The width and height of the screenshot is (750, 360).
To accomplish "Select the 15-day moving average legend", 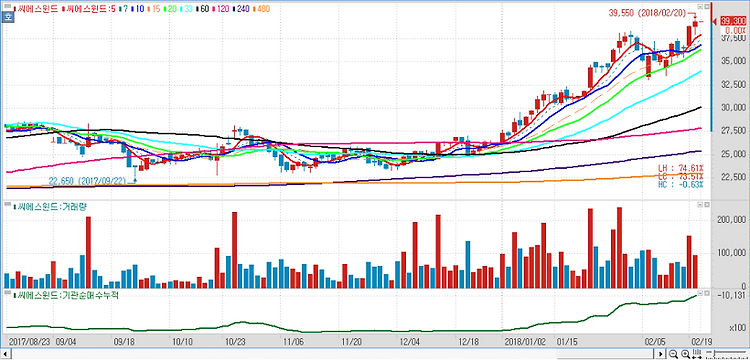I will (x=154, y=9).
